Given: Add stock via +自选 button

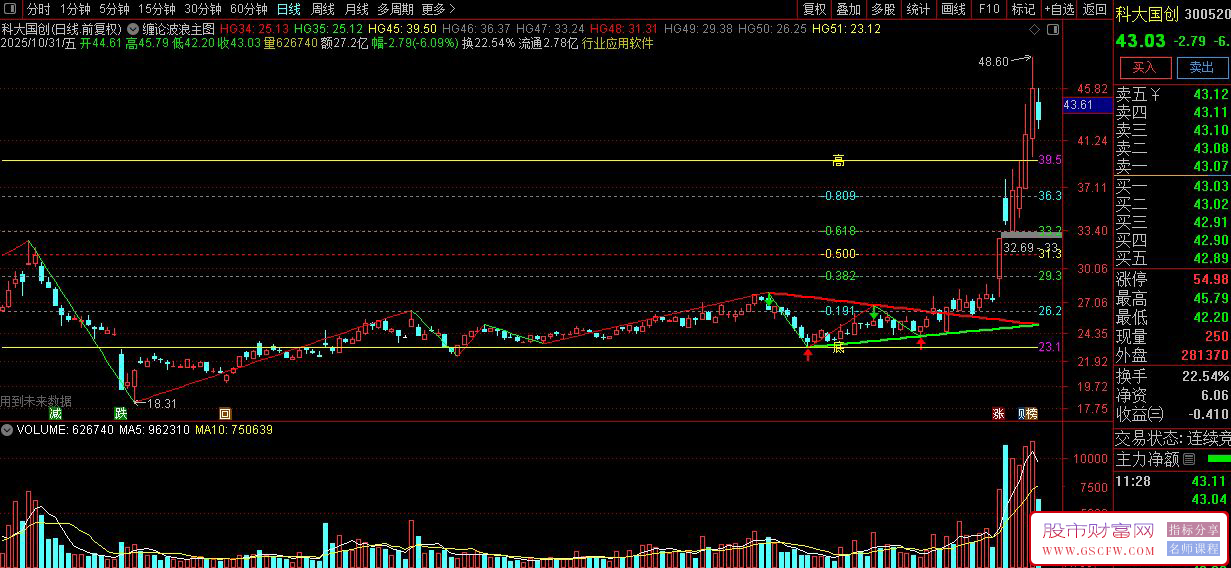Looking at the screenshot, I should [1059, 9].
